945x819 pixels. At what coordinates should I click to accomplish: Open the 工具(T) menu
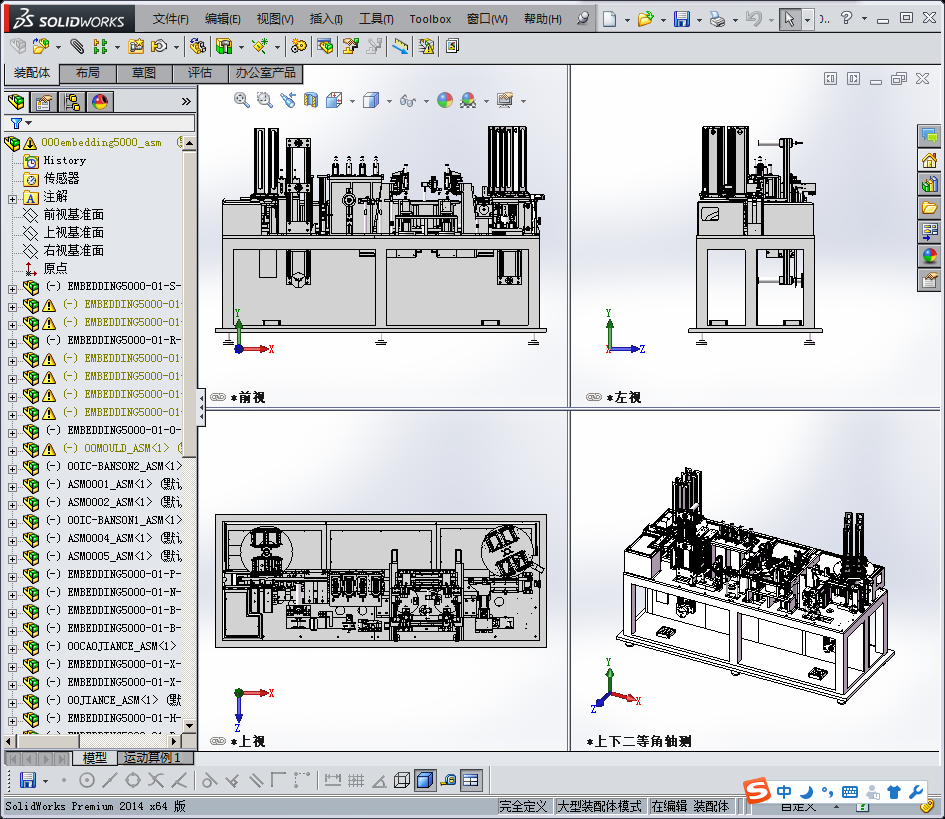tap(376, 19)
